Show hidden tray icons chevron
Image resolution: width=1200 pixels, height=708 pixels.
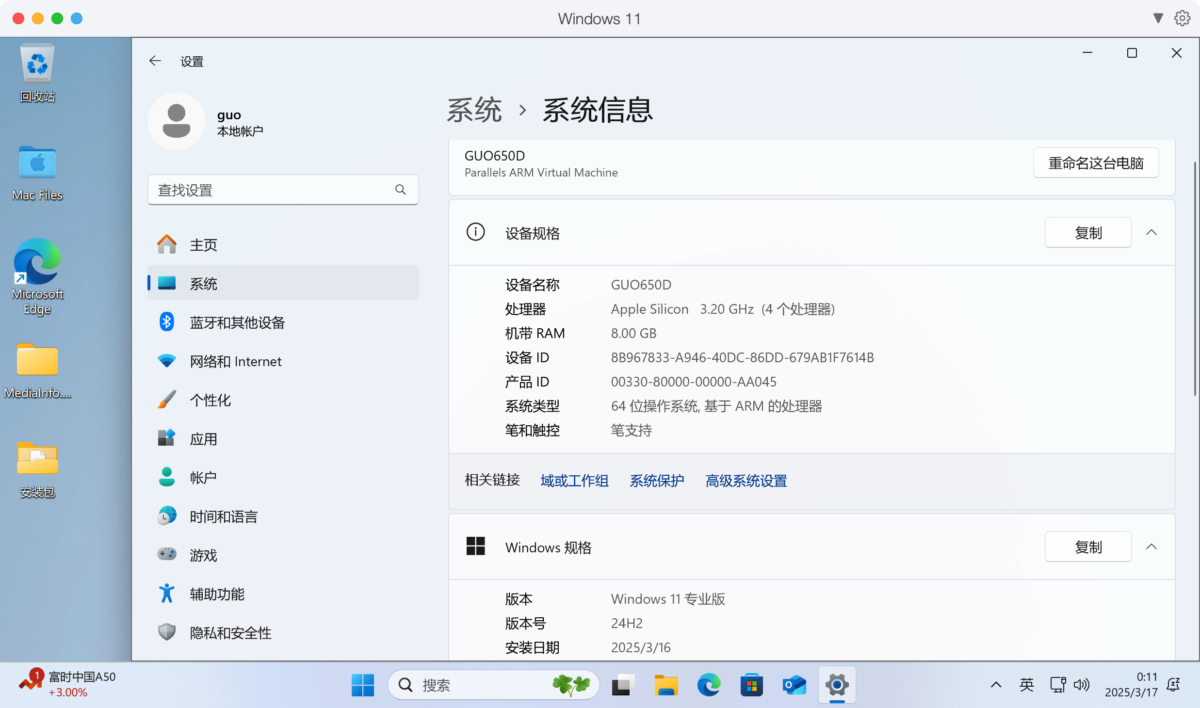(995, 685)
